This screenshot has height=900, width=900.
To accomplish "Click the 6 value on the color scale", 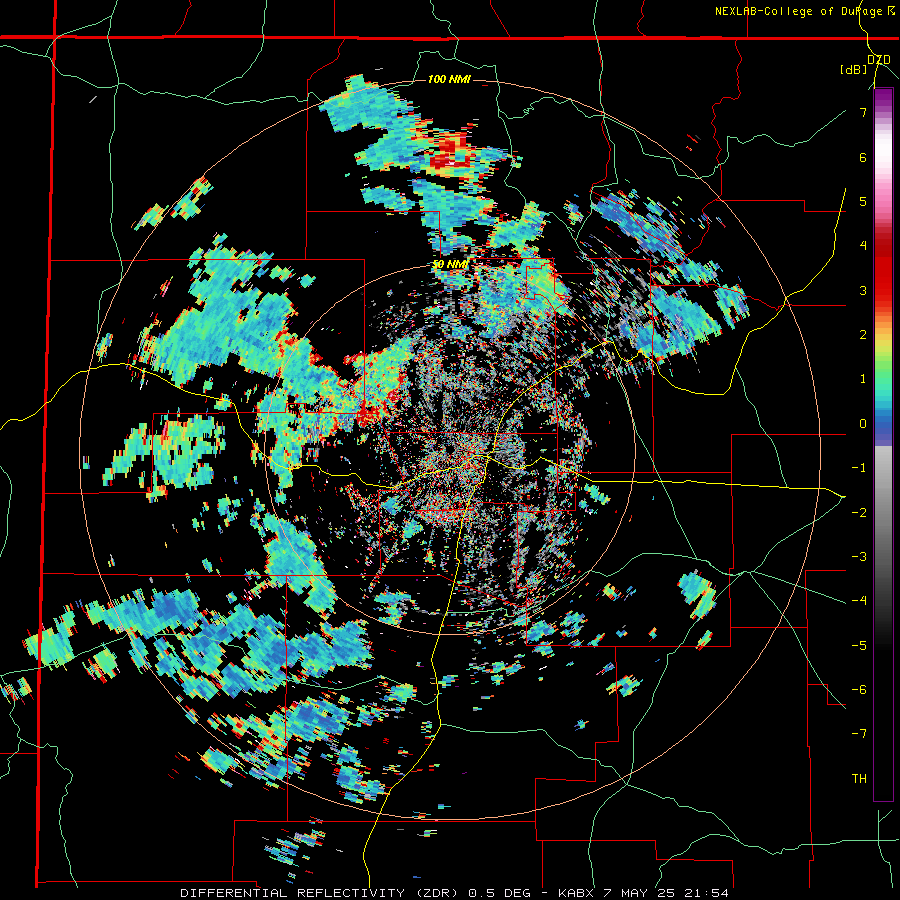I will [x=863, y=157].
